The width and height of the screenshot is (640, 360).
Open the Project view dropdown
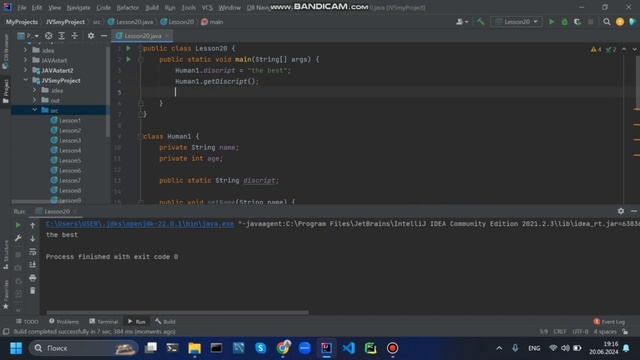(x=28, y=36)
